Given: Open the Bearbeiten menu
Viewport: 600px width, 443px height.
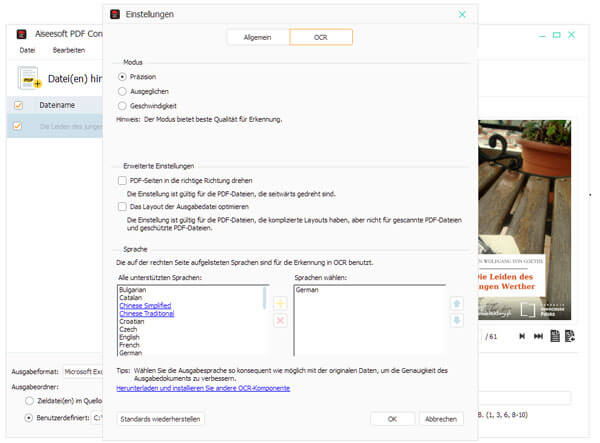Looking at the screenshot, I should click(x=69, y=49).
